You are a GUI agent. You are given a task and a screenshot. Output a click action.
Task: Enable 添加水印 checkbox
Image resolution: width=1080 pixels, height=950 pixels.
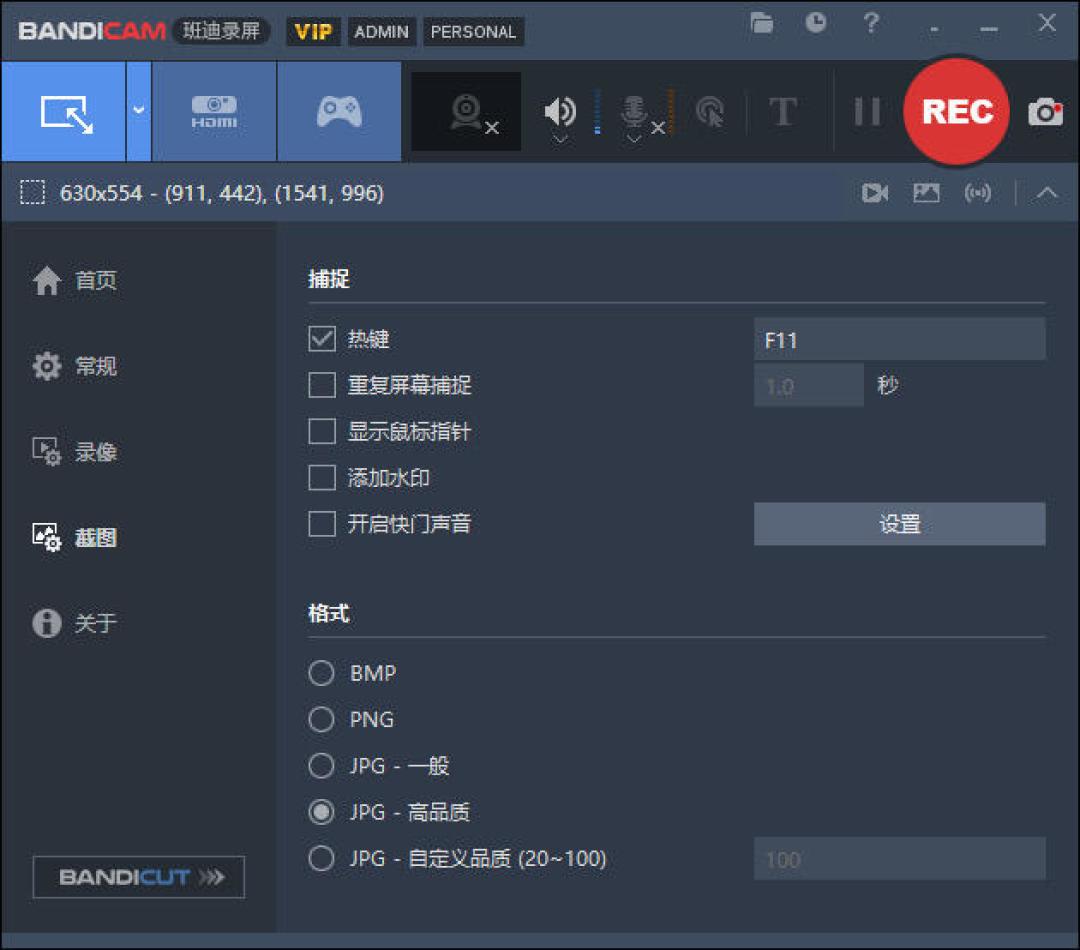322,477
